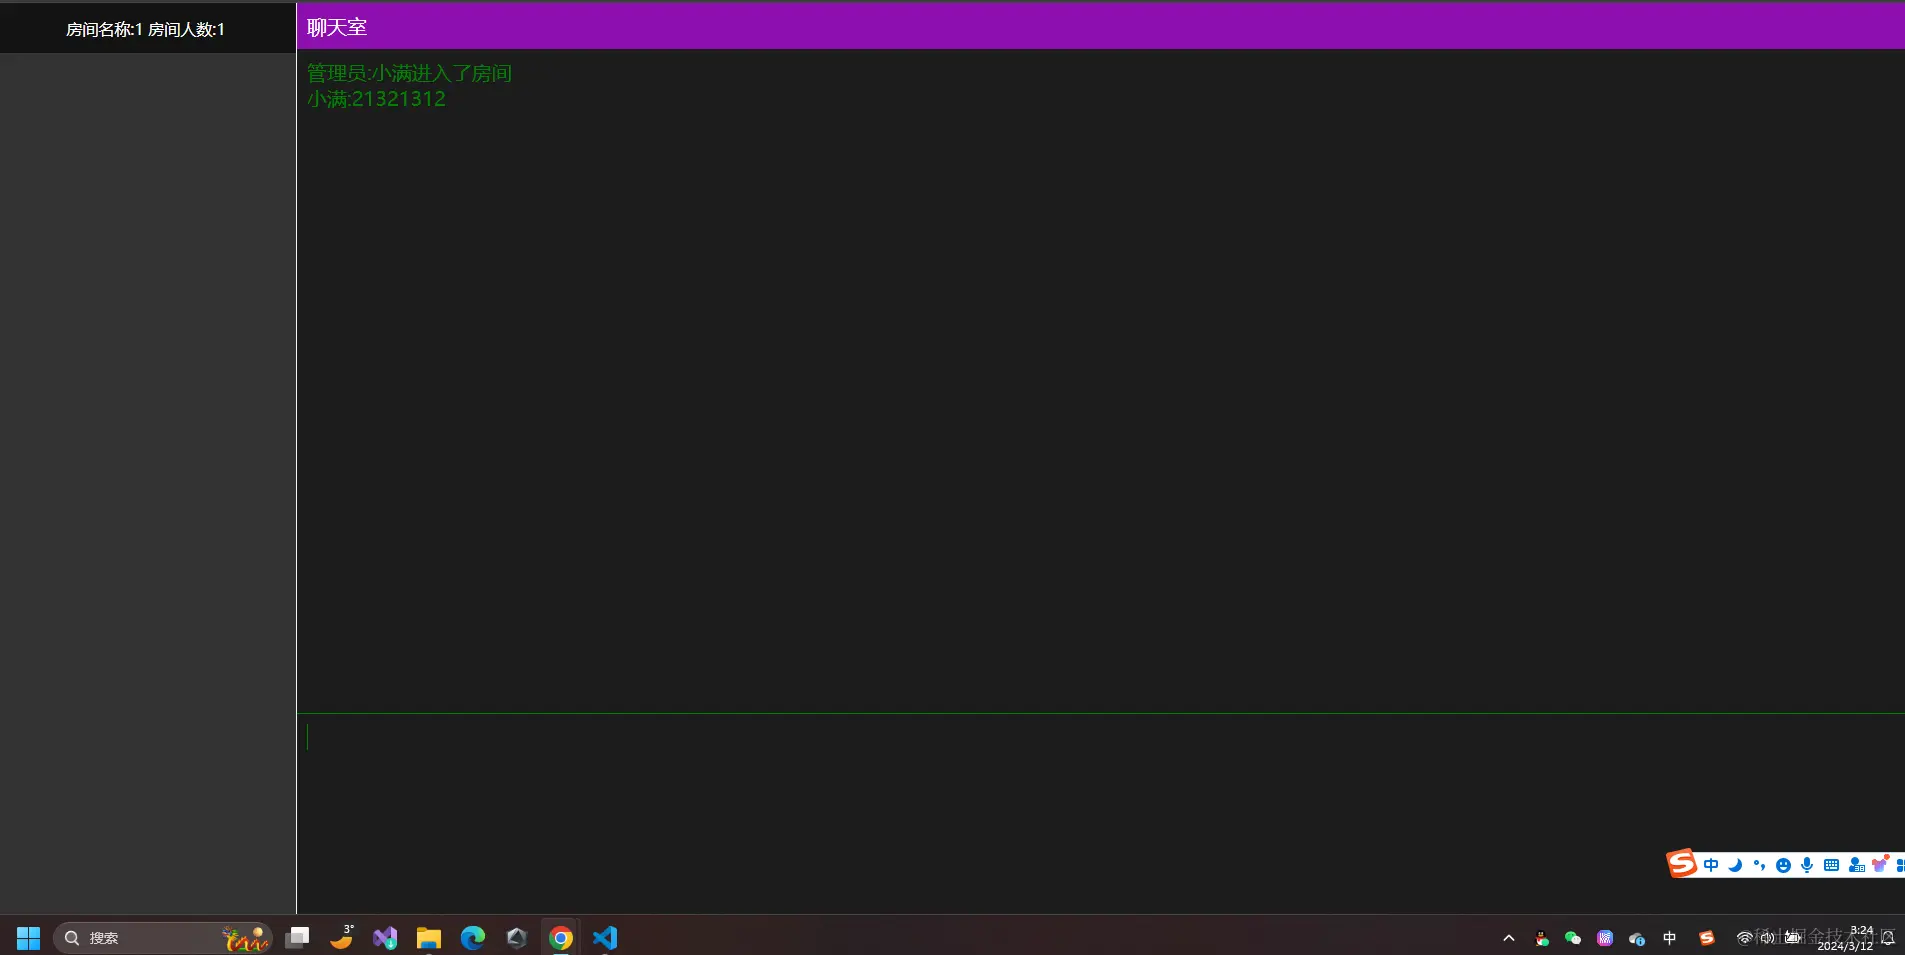Click the Sogou S logo on the input toolbar

1682,863
